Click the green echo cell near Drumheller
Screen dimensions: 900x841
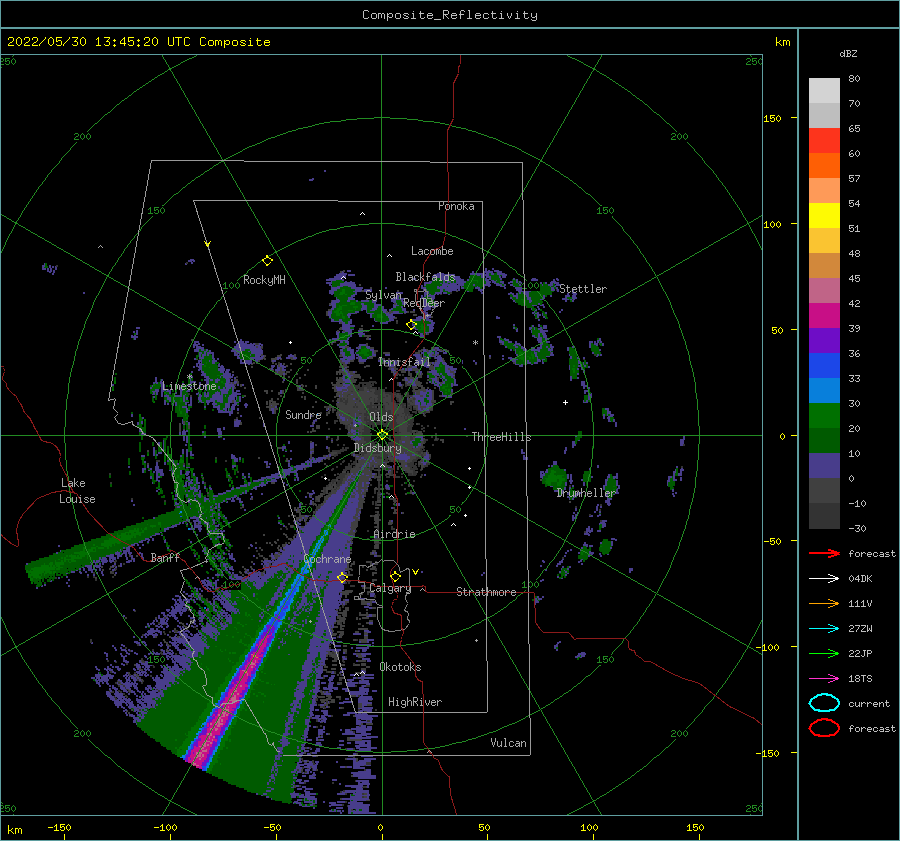point(555,476)
